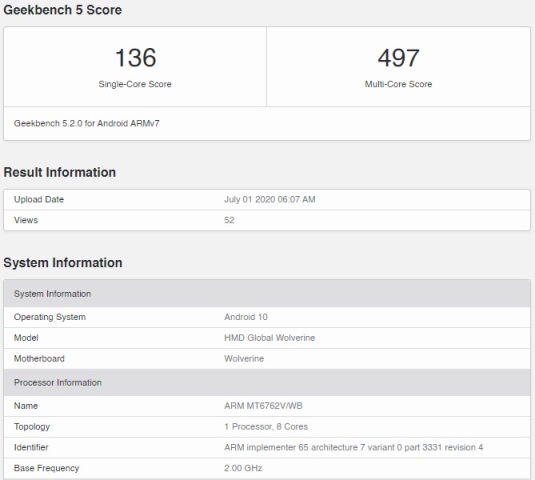Click the Geekbench 5.2.0 for Android ARMv7 text
535x480 pixels.
pyautogui.click(x=86, y=123)
